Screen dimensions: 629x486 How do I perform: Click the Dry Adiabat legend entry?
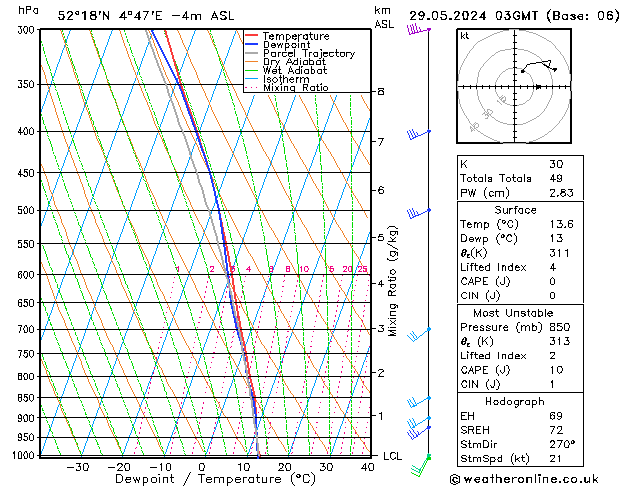[286, 62]
